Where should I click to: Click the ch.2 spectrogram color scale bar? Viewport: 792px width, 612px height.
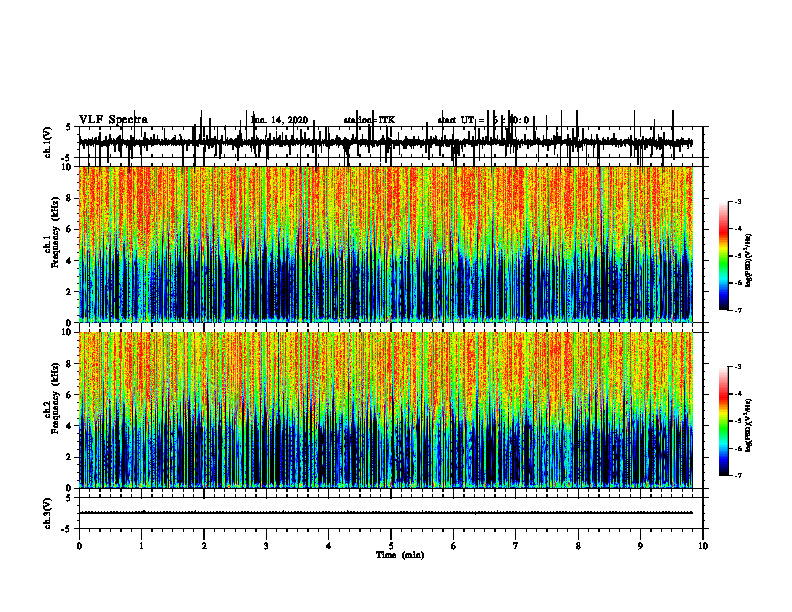point(723,421)
